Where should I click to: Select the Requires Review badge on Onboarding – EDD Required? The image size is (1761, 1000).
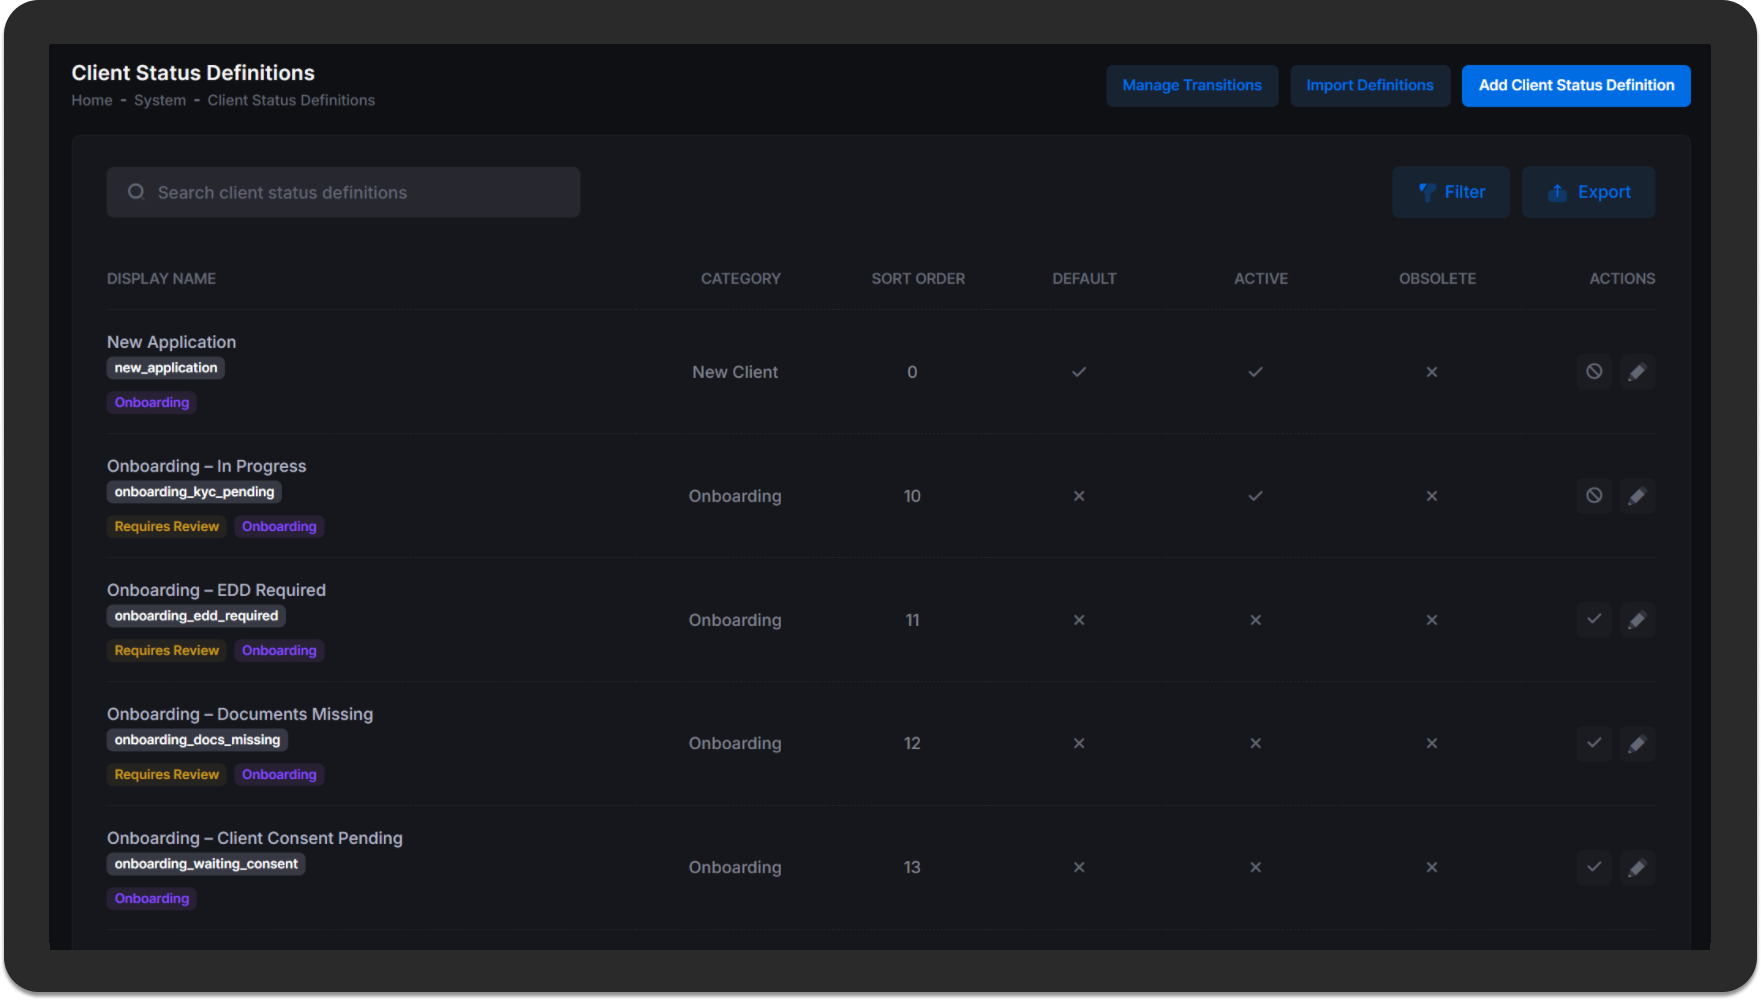coord(166,650)
